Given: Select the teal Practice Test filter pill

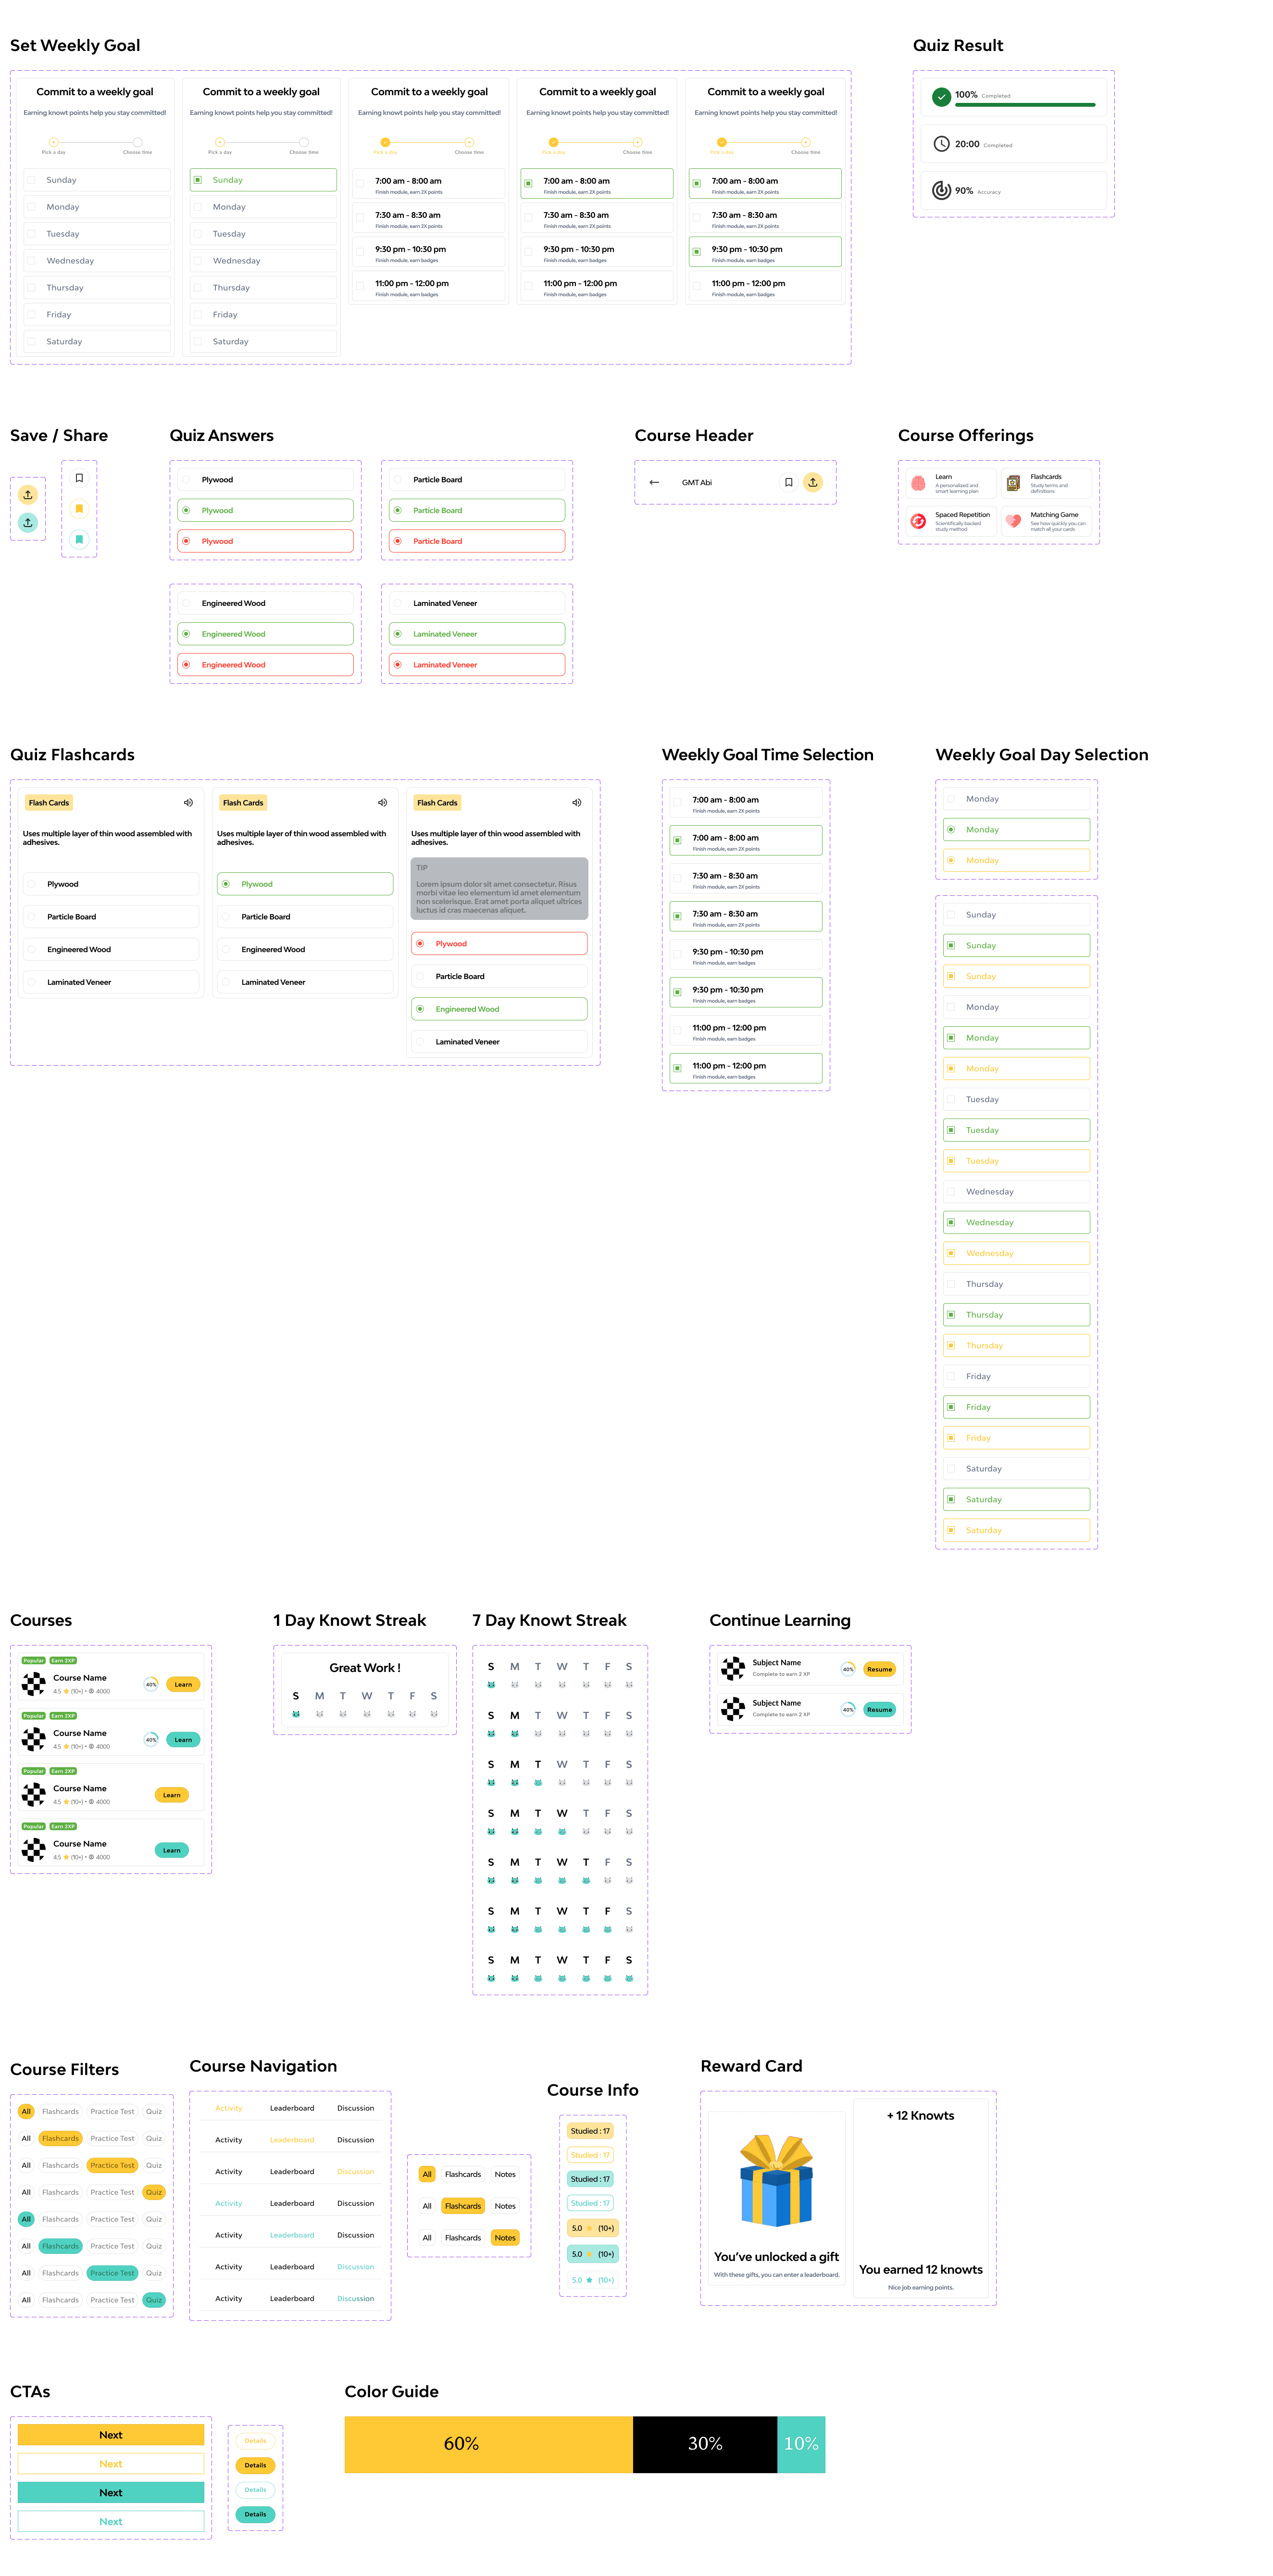Looking at the screenshot, I should tap(112, 2273).
